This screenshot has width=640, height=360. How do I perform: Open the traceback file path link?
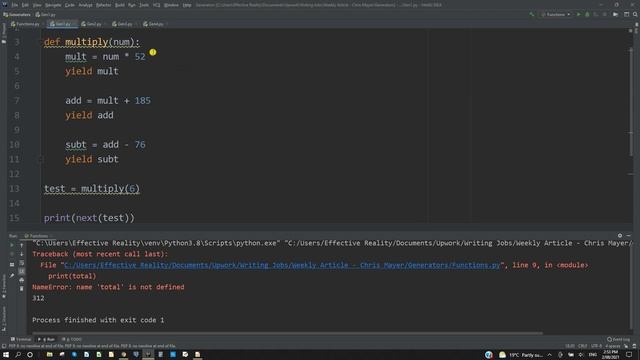click(x=282, y=265)
